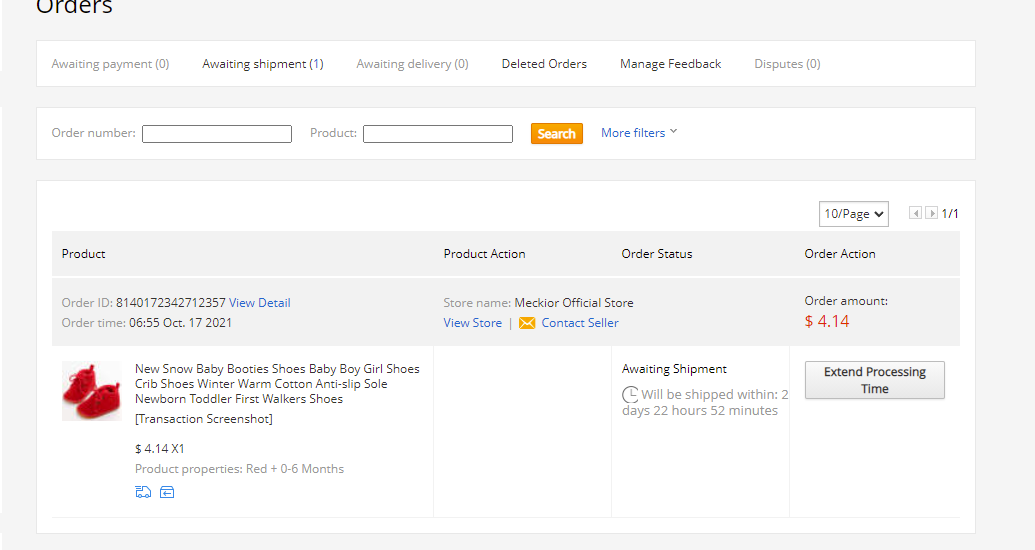1035x550 pixels.
Task: Go to next page with right arrow
Action: 931,213
